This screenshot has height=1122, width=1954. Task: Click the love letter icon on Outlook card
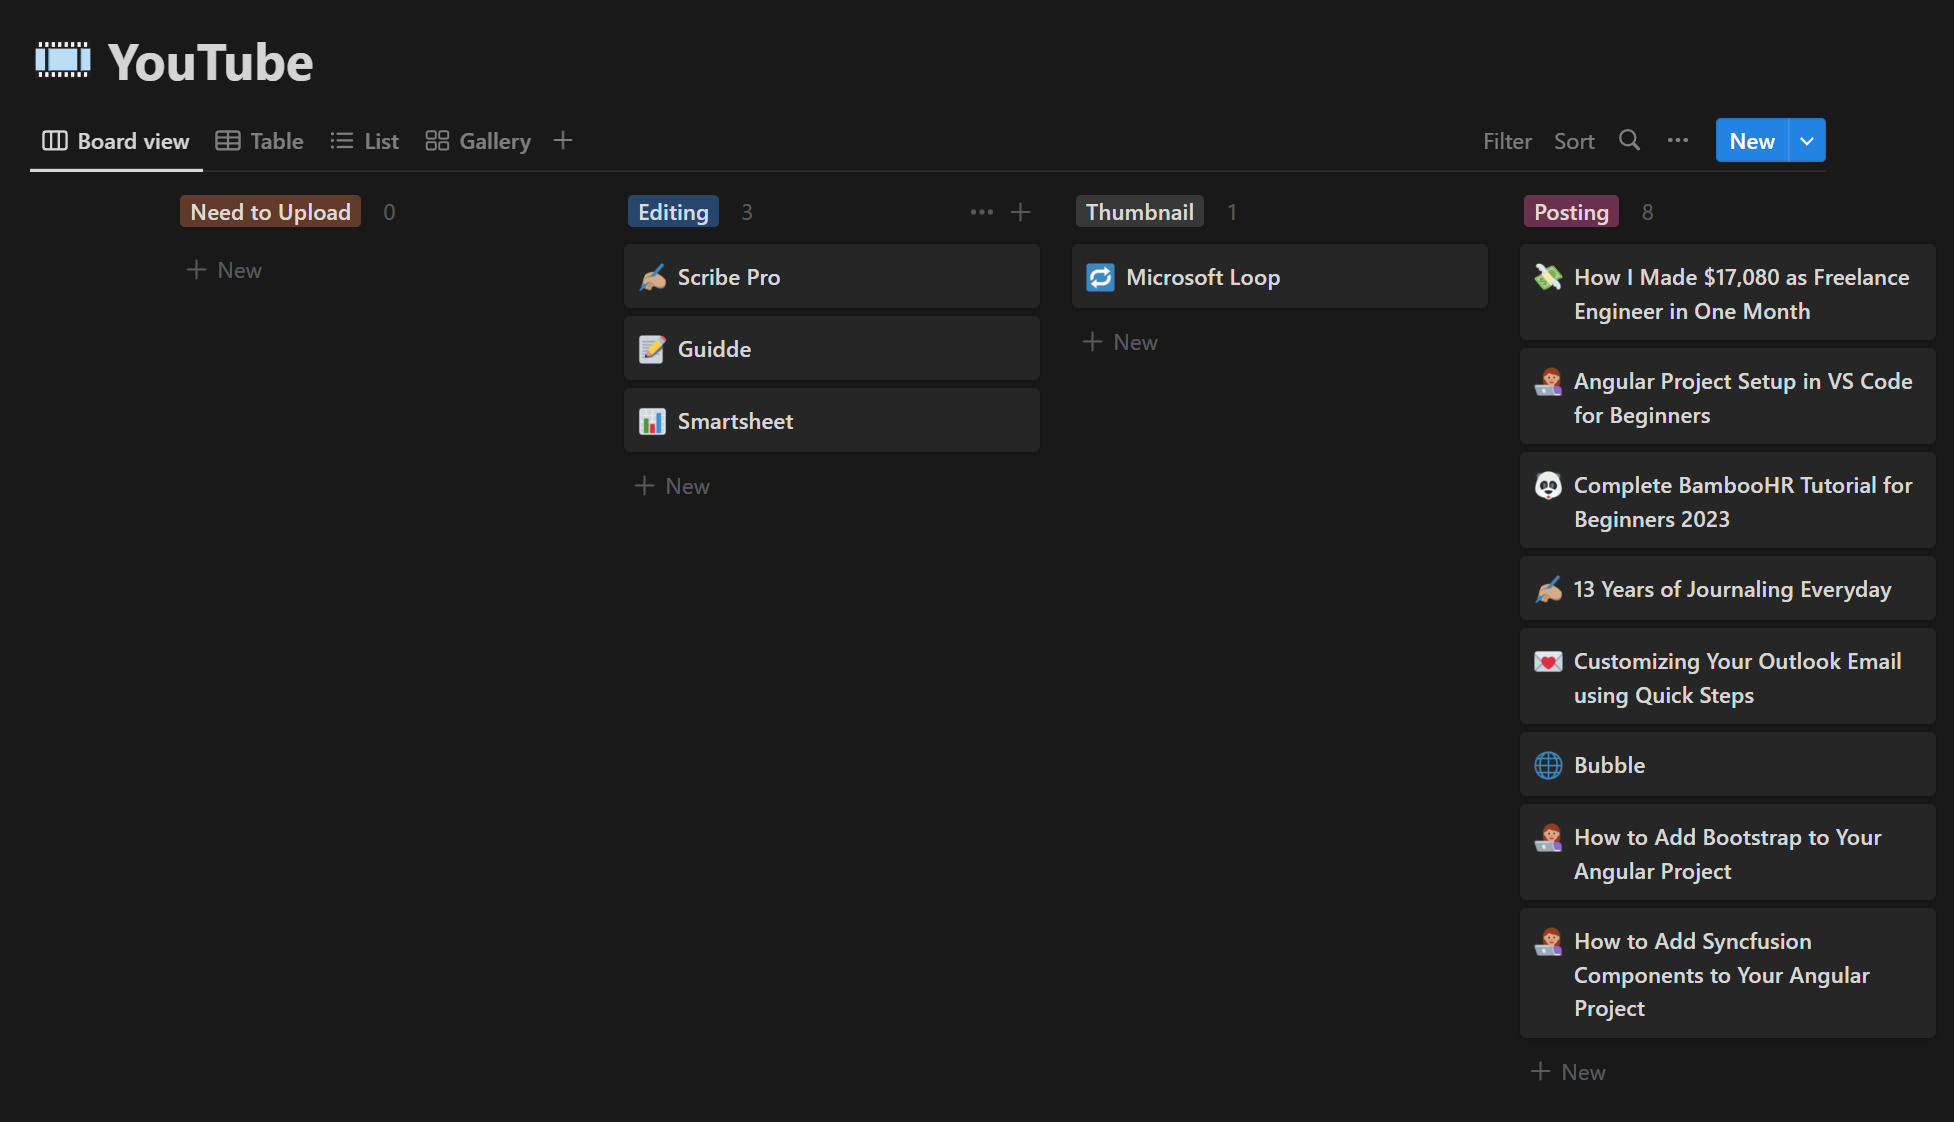[x=1548, y=661]
